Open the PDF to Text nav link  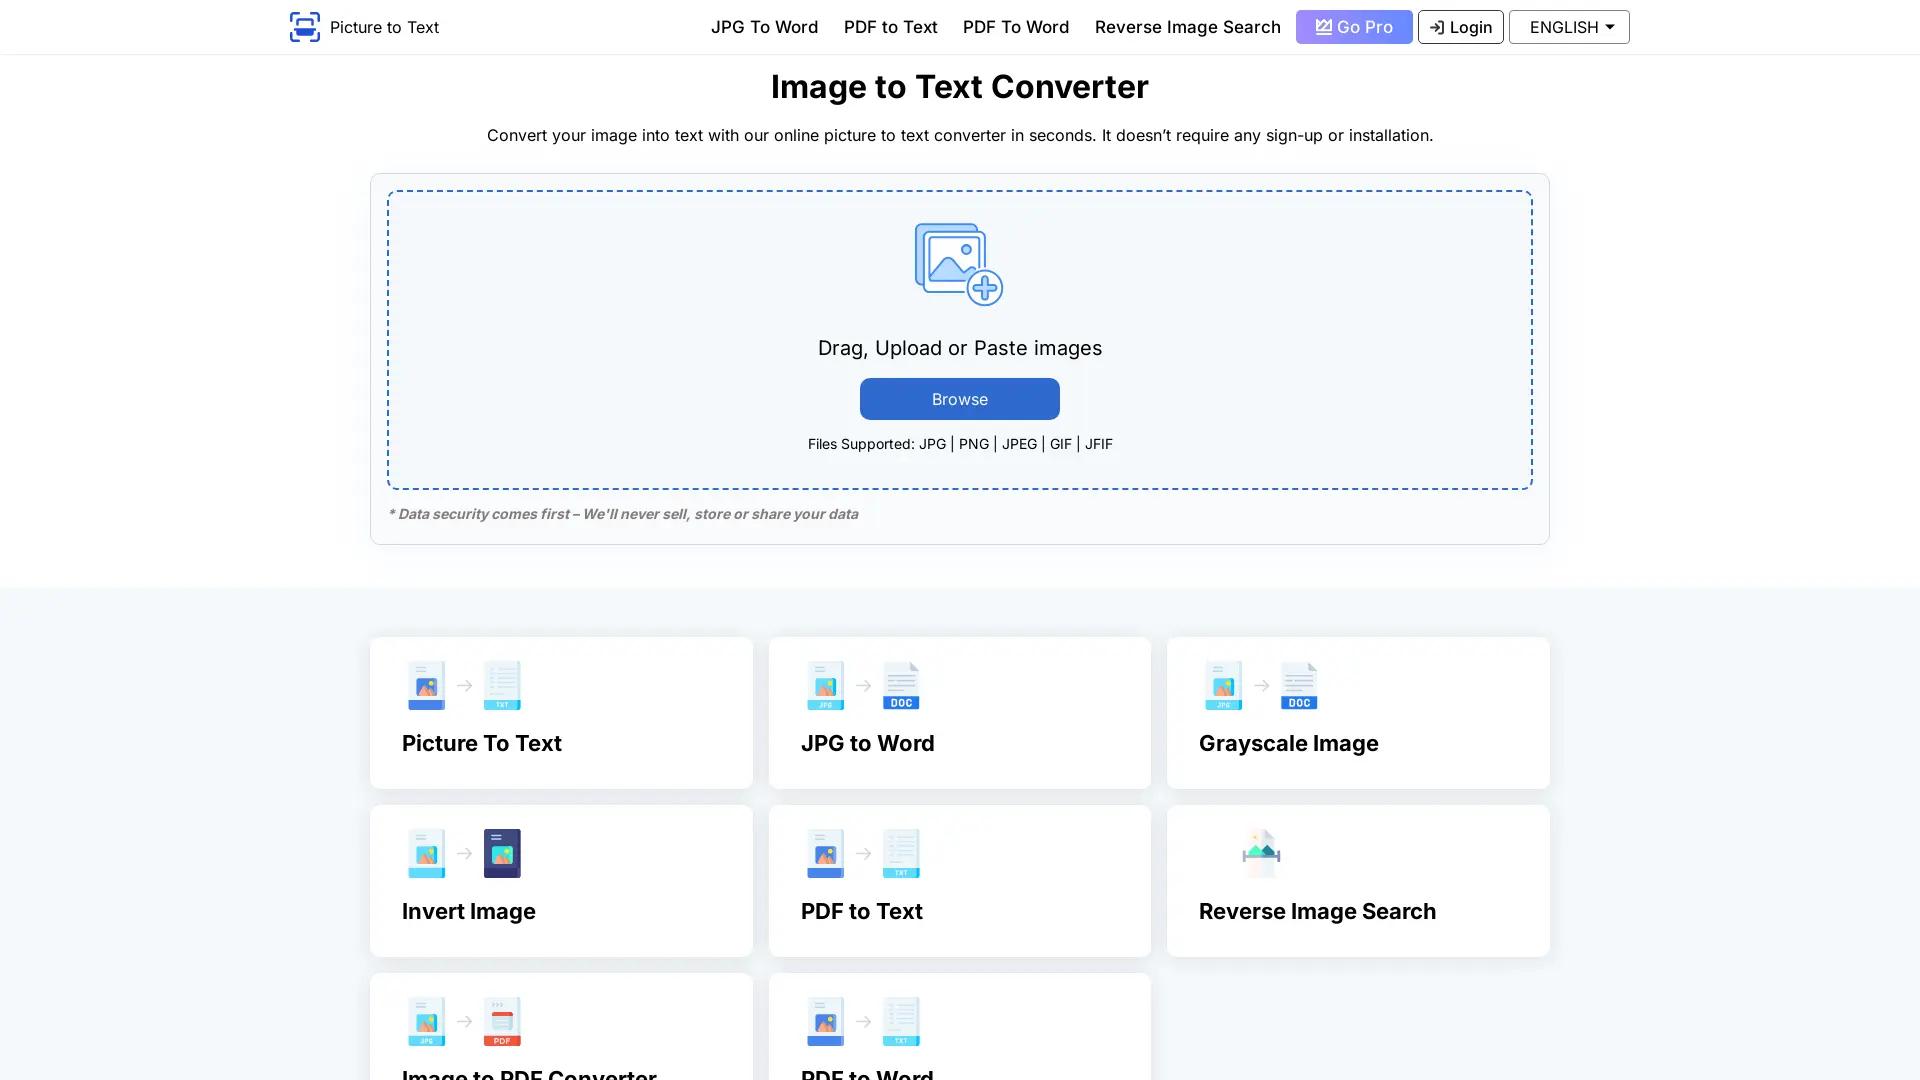(x=889, y=27)
